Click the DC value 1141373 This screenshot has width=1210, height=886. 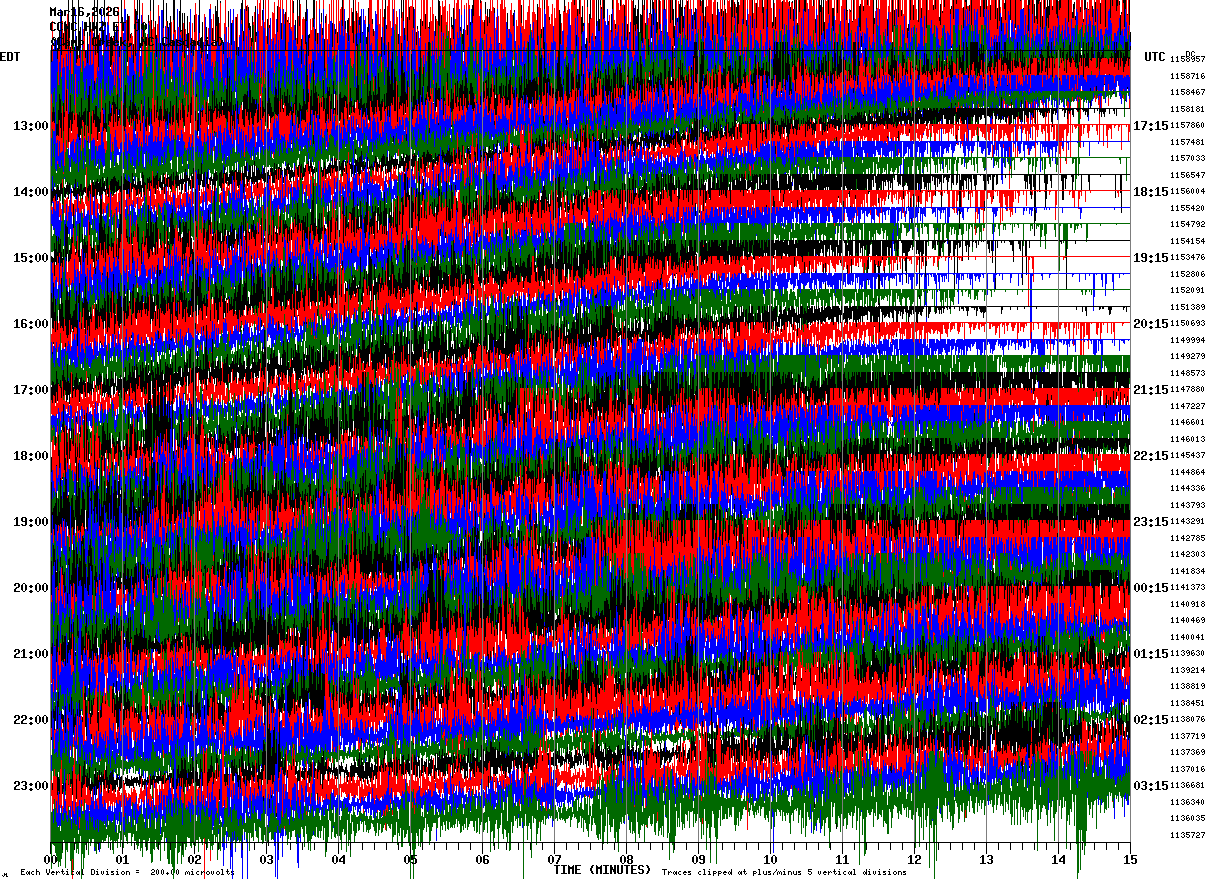click(x=1187, y=588)
